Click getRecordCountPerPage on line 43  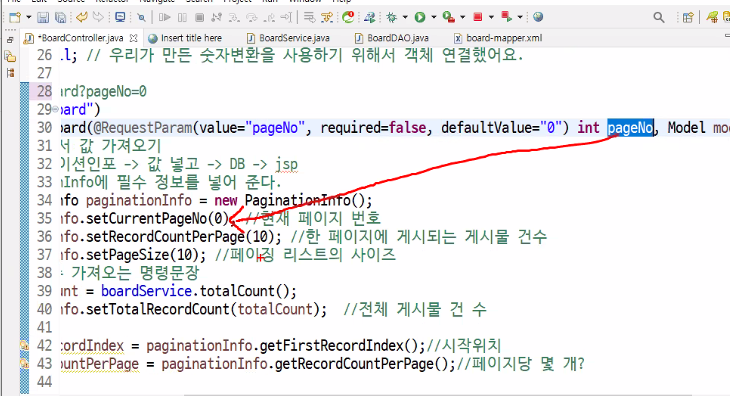click(354, 364)
